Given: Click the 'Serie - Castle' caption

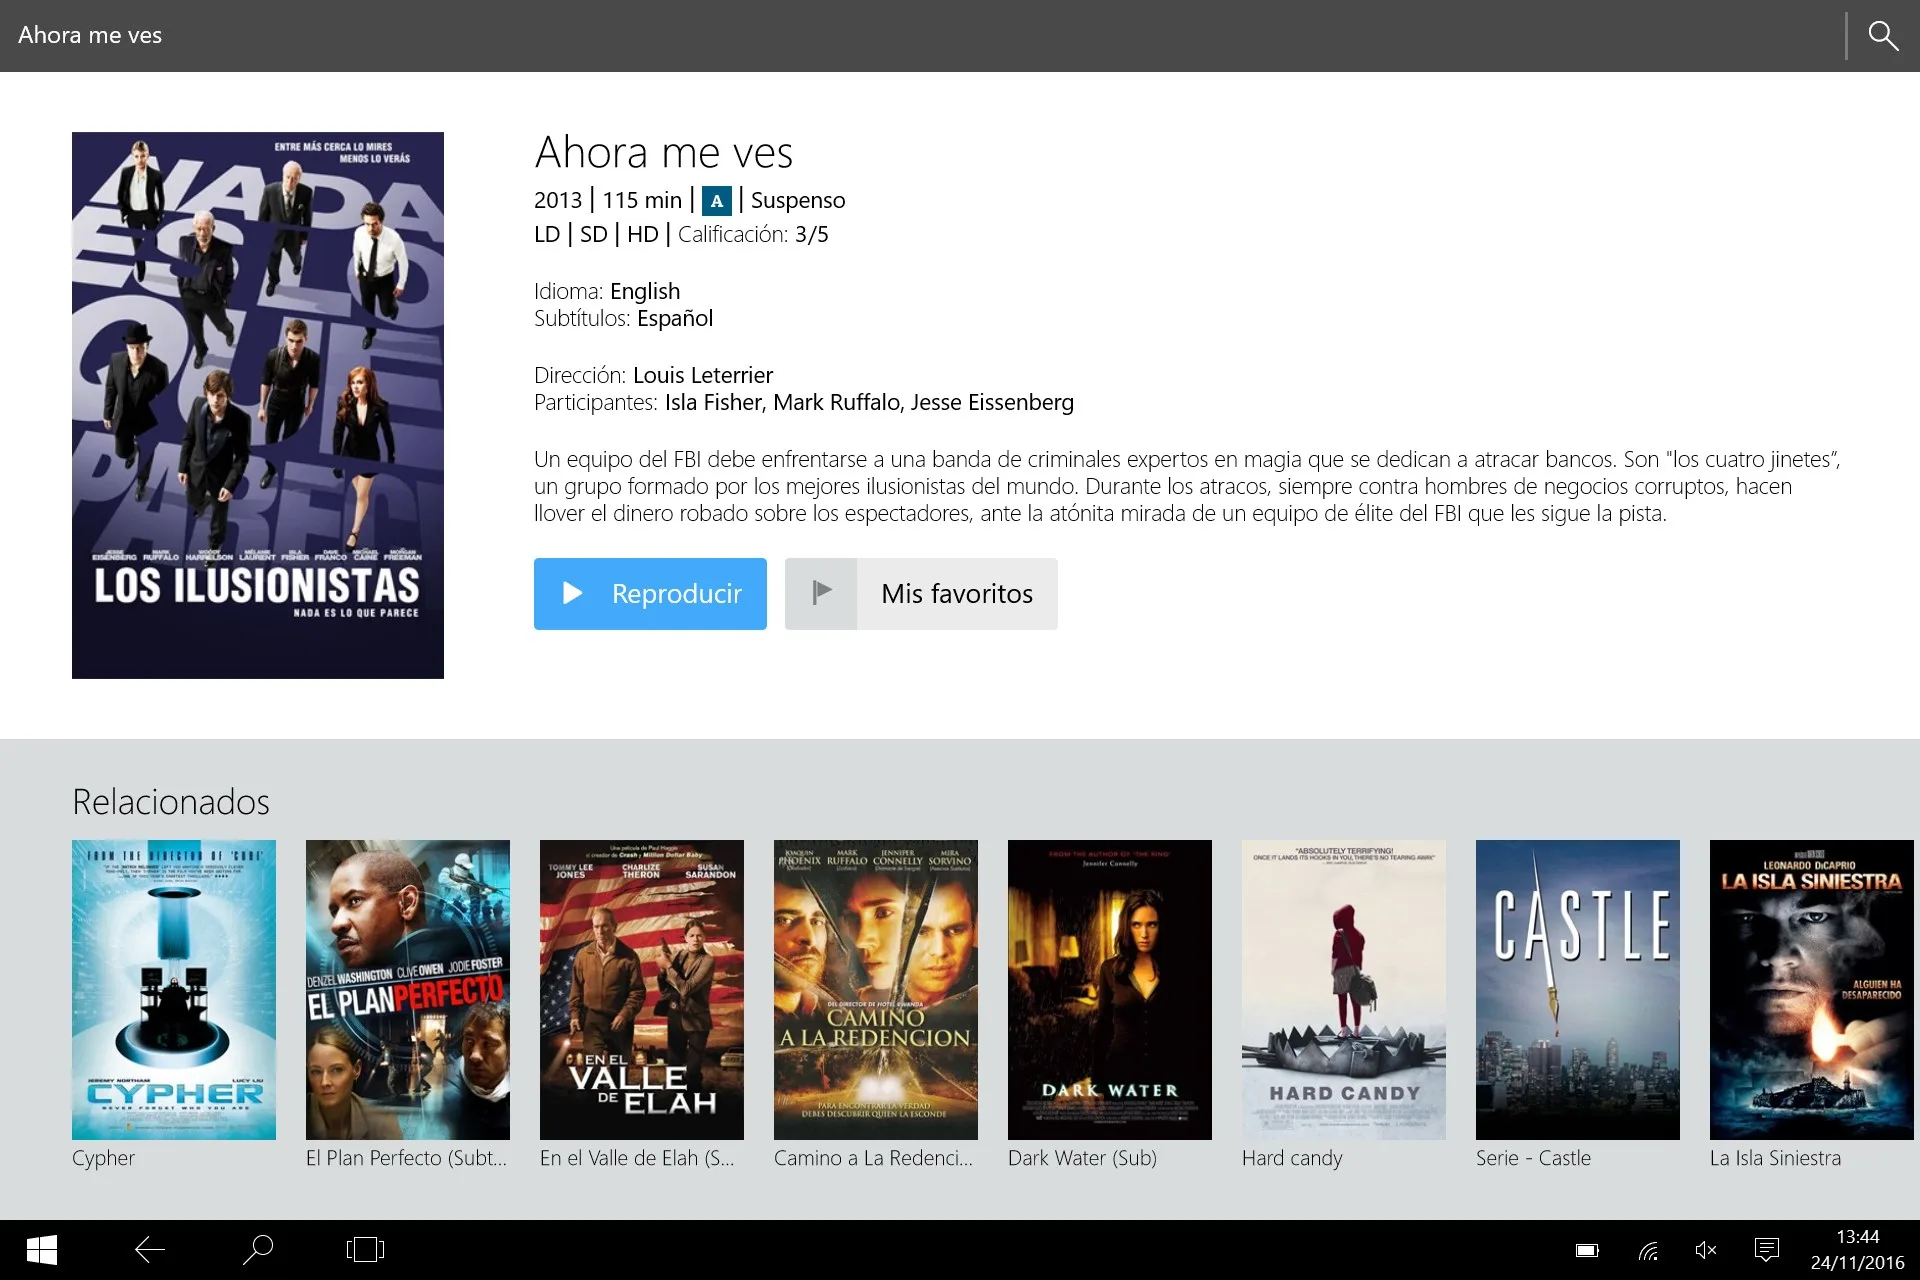Looking at the screenshot, I should pyautogui.click(x=1533, y=1158).
